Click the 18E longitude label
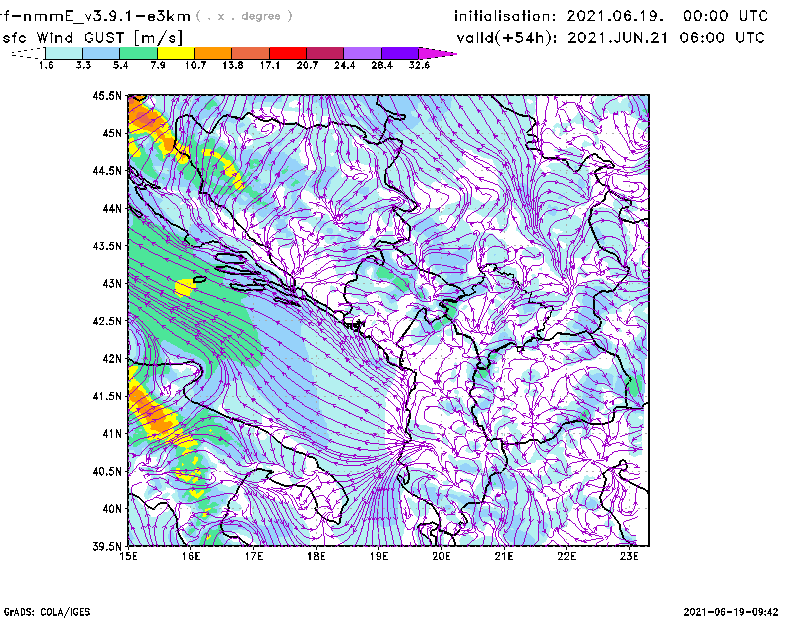 [316, 556]
